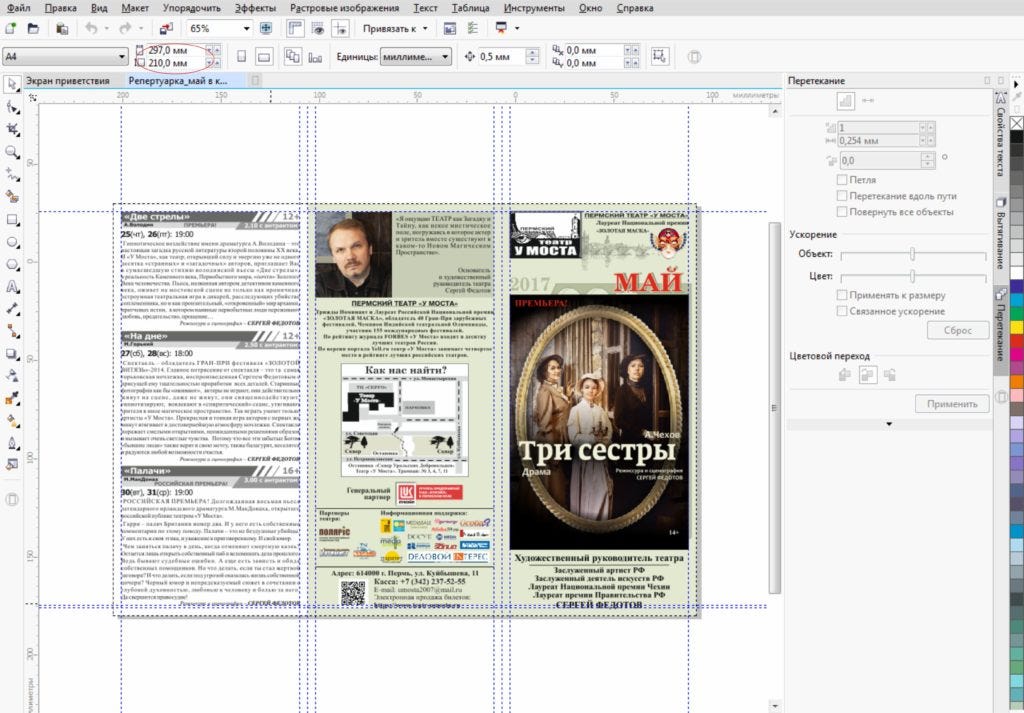The width and height of the screenshot is (1024, 713).
Task: Open the Вытягивание docker tab
Action: [x=1000, y=236]
